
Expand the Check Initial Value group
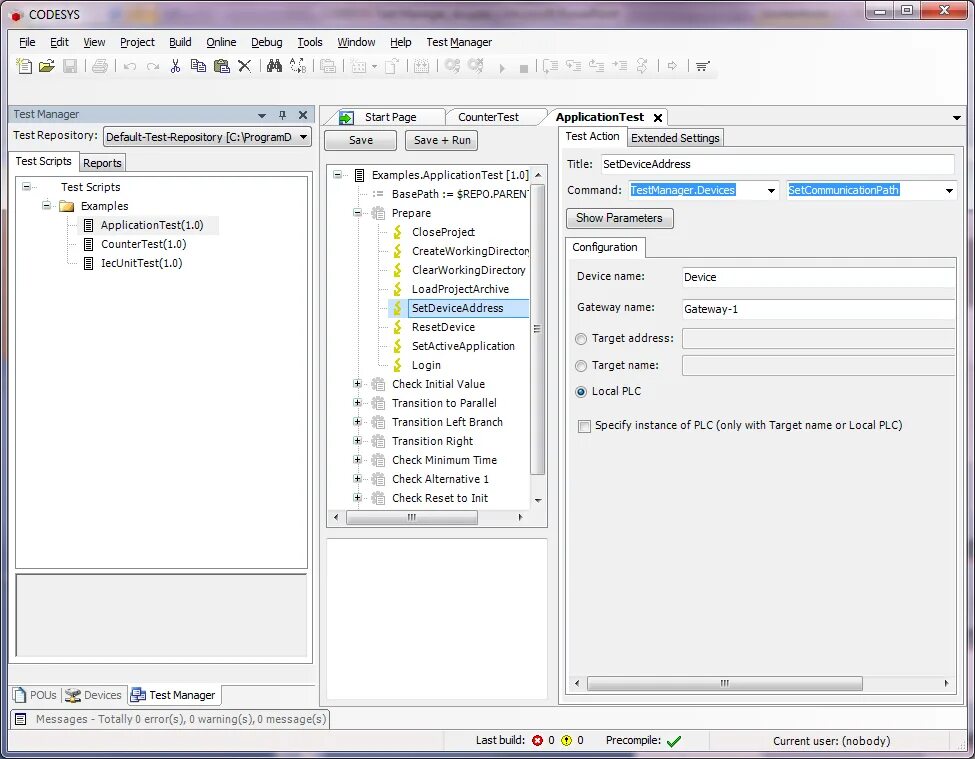357,384
